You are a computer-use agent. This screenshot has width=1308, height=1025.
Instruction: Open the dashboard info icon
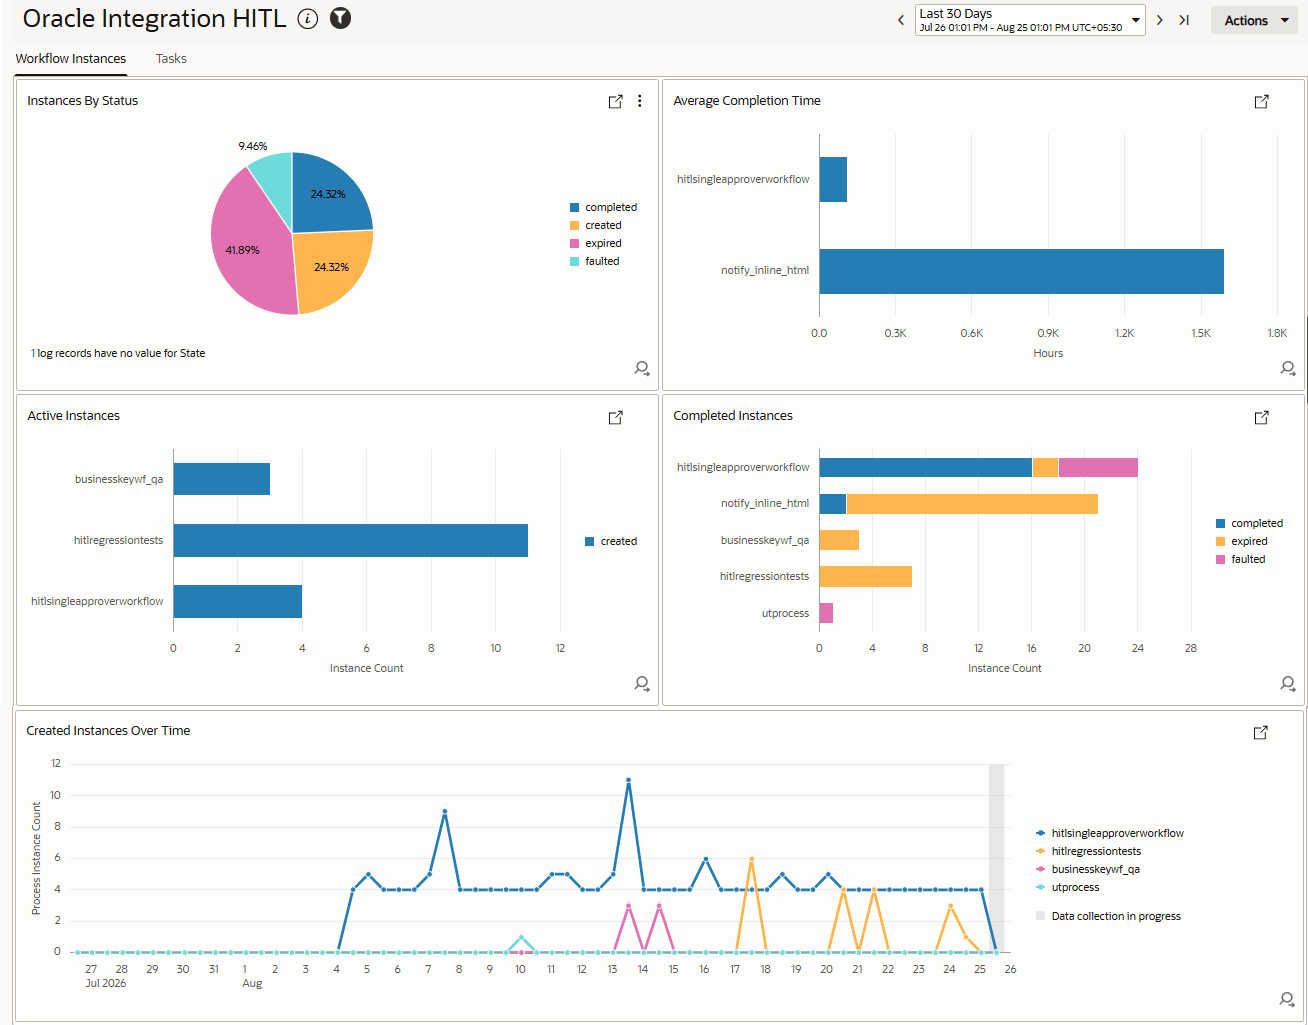click(308, 19)
